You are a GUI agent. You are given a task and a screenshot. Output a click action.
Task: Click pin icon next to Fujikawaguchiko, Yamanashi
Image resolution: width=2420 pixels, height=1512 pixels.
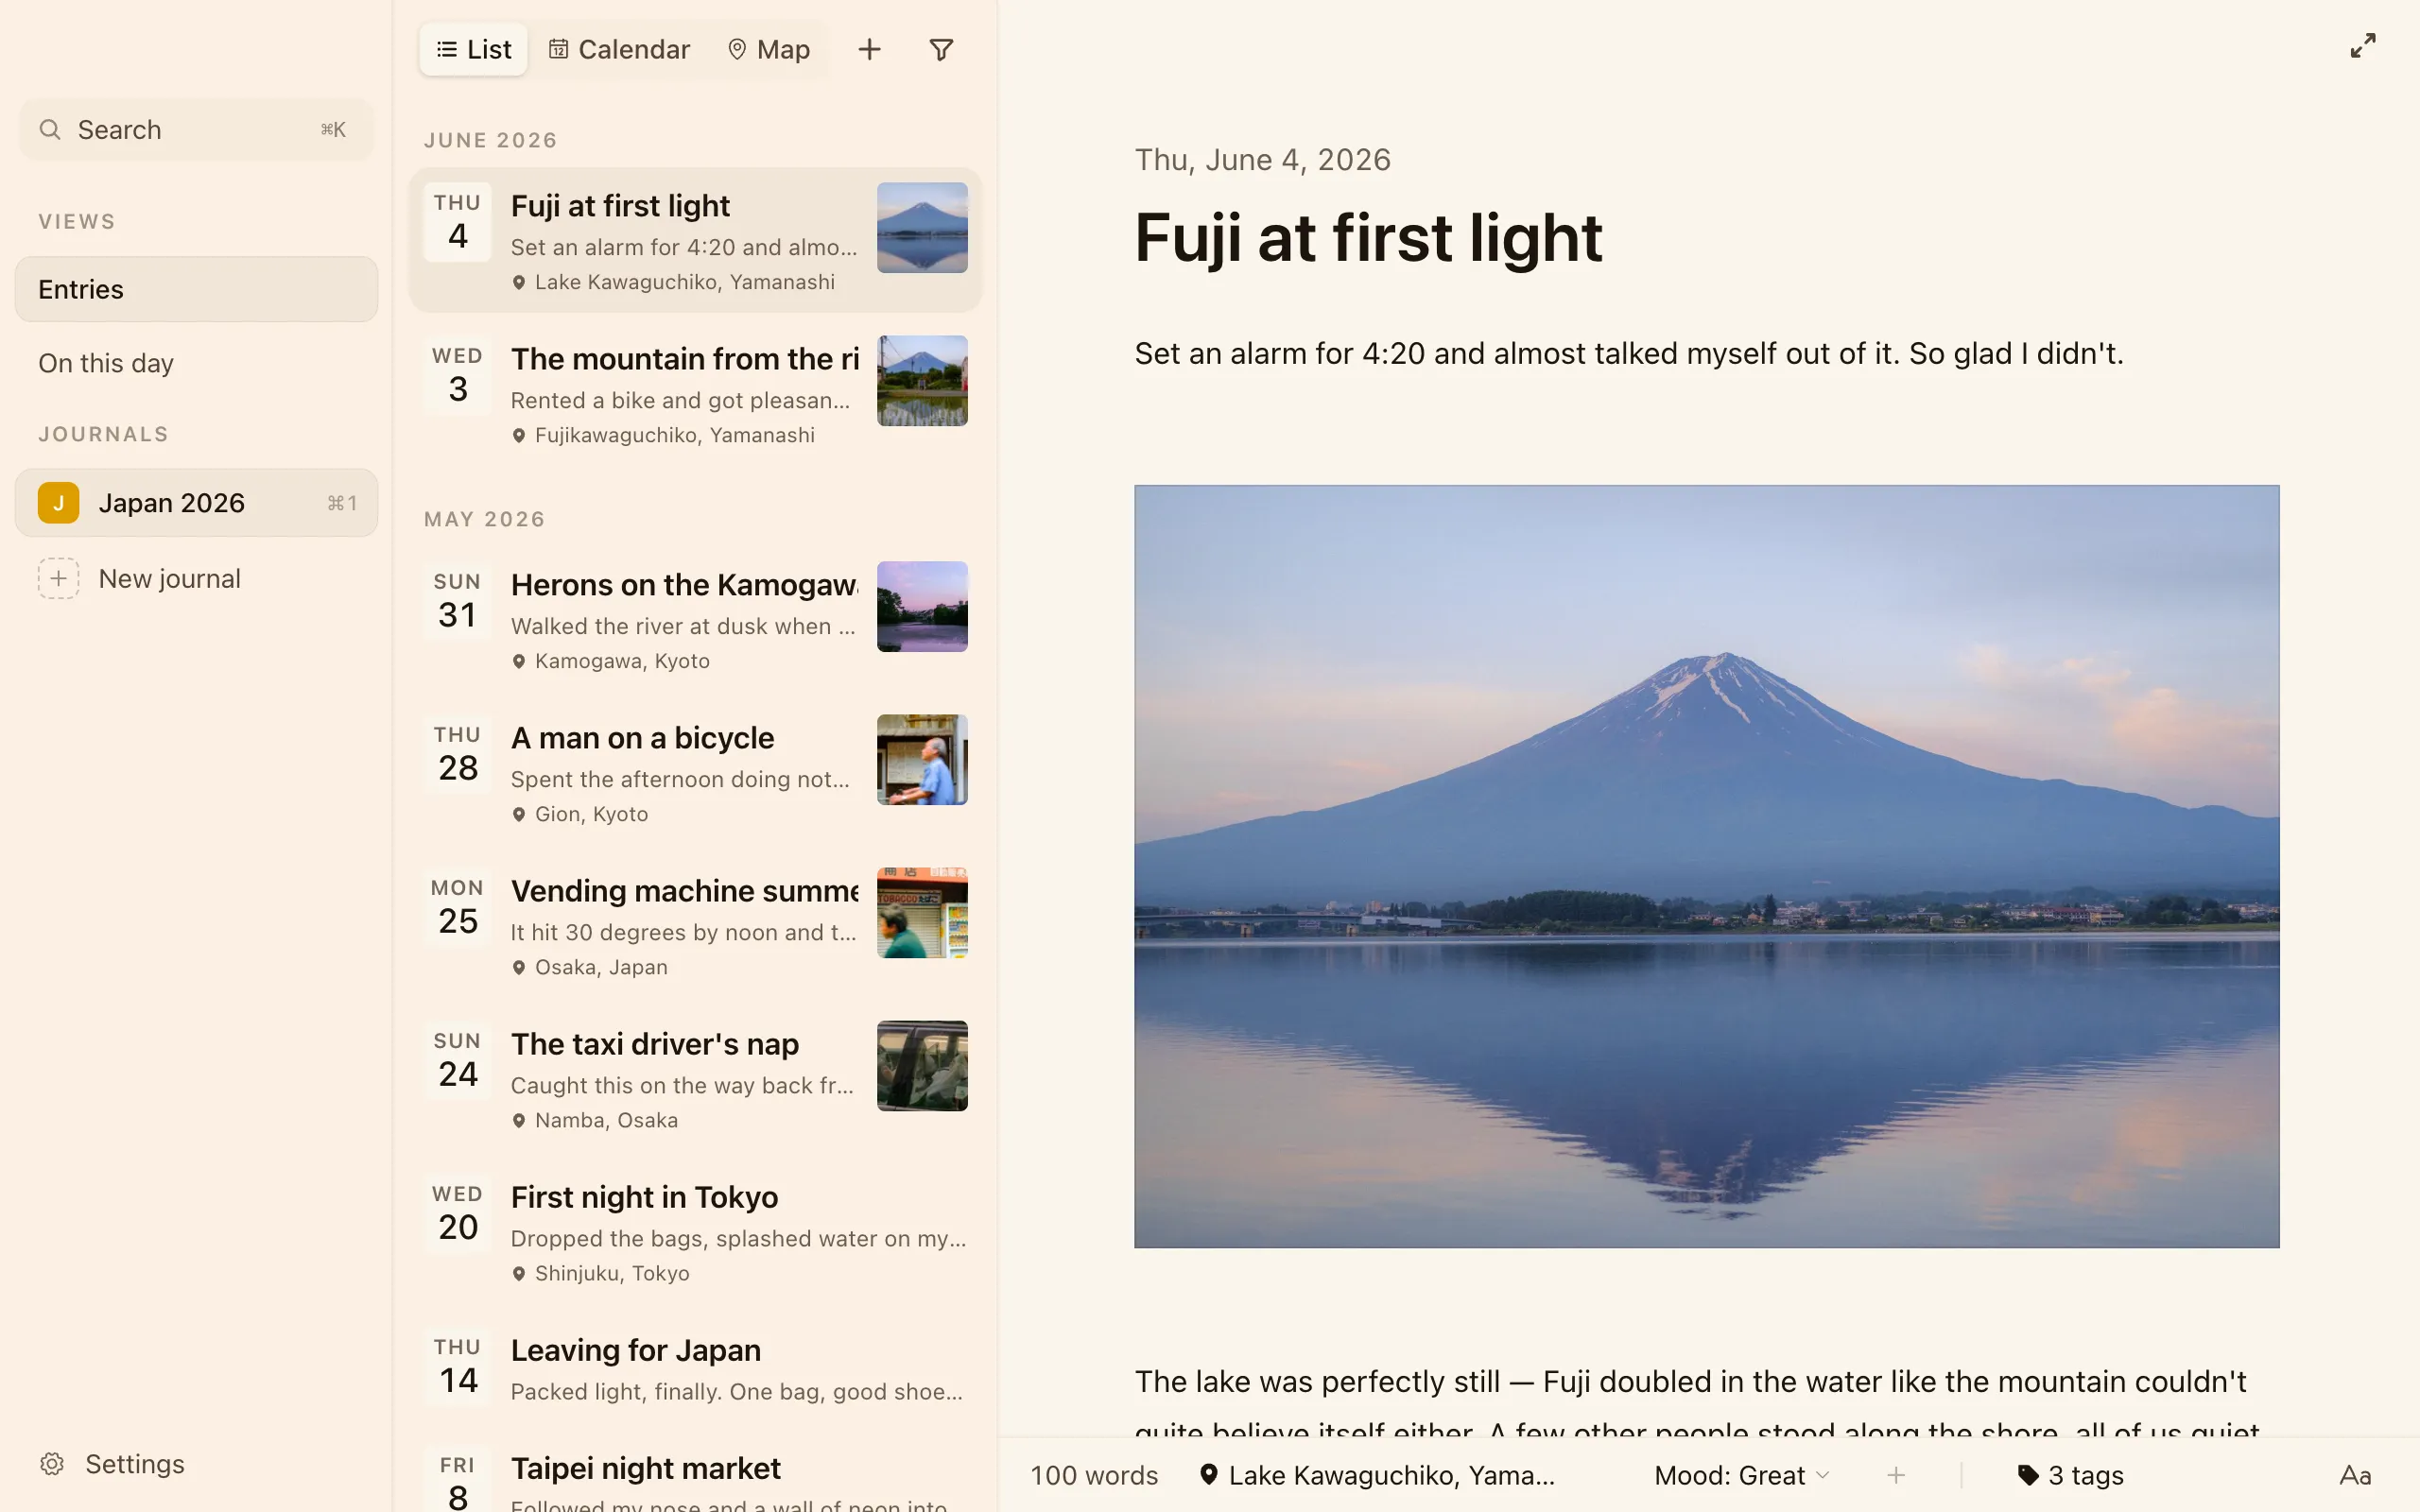pyautogui.click(x=518, y=435)
